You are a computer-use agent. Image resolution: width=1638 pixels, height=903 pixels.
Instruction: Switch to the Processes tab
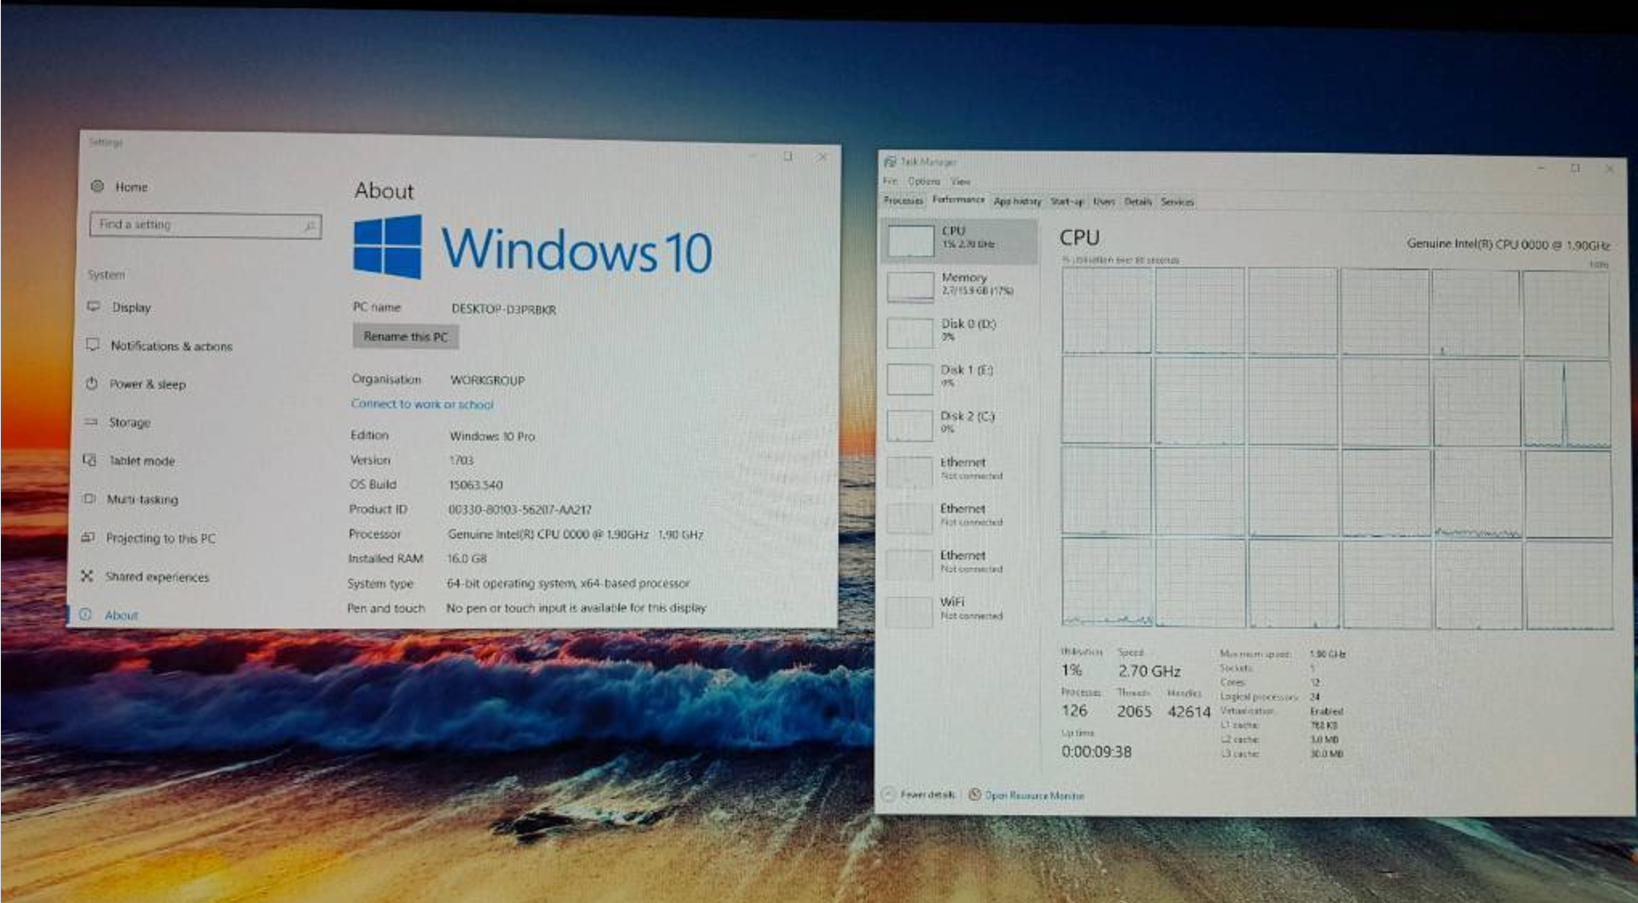(x=903, y=201)
